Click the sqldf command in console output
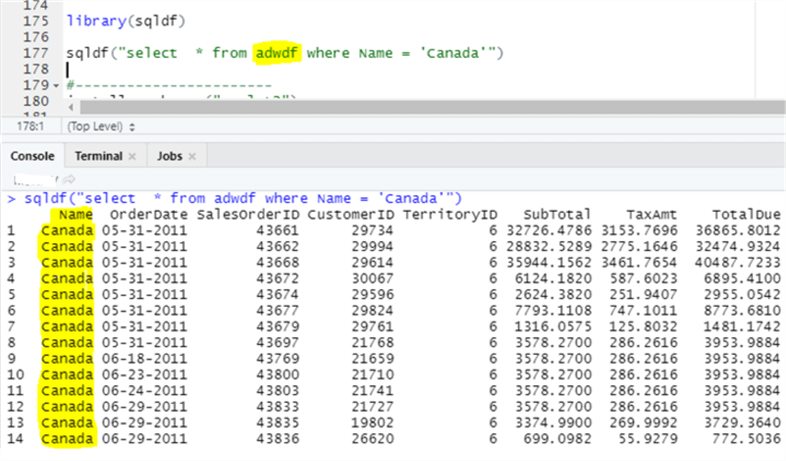Viewport: 786px width, 461px height. click(x=243, y=198)
